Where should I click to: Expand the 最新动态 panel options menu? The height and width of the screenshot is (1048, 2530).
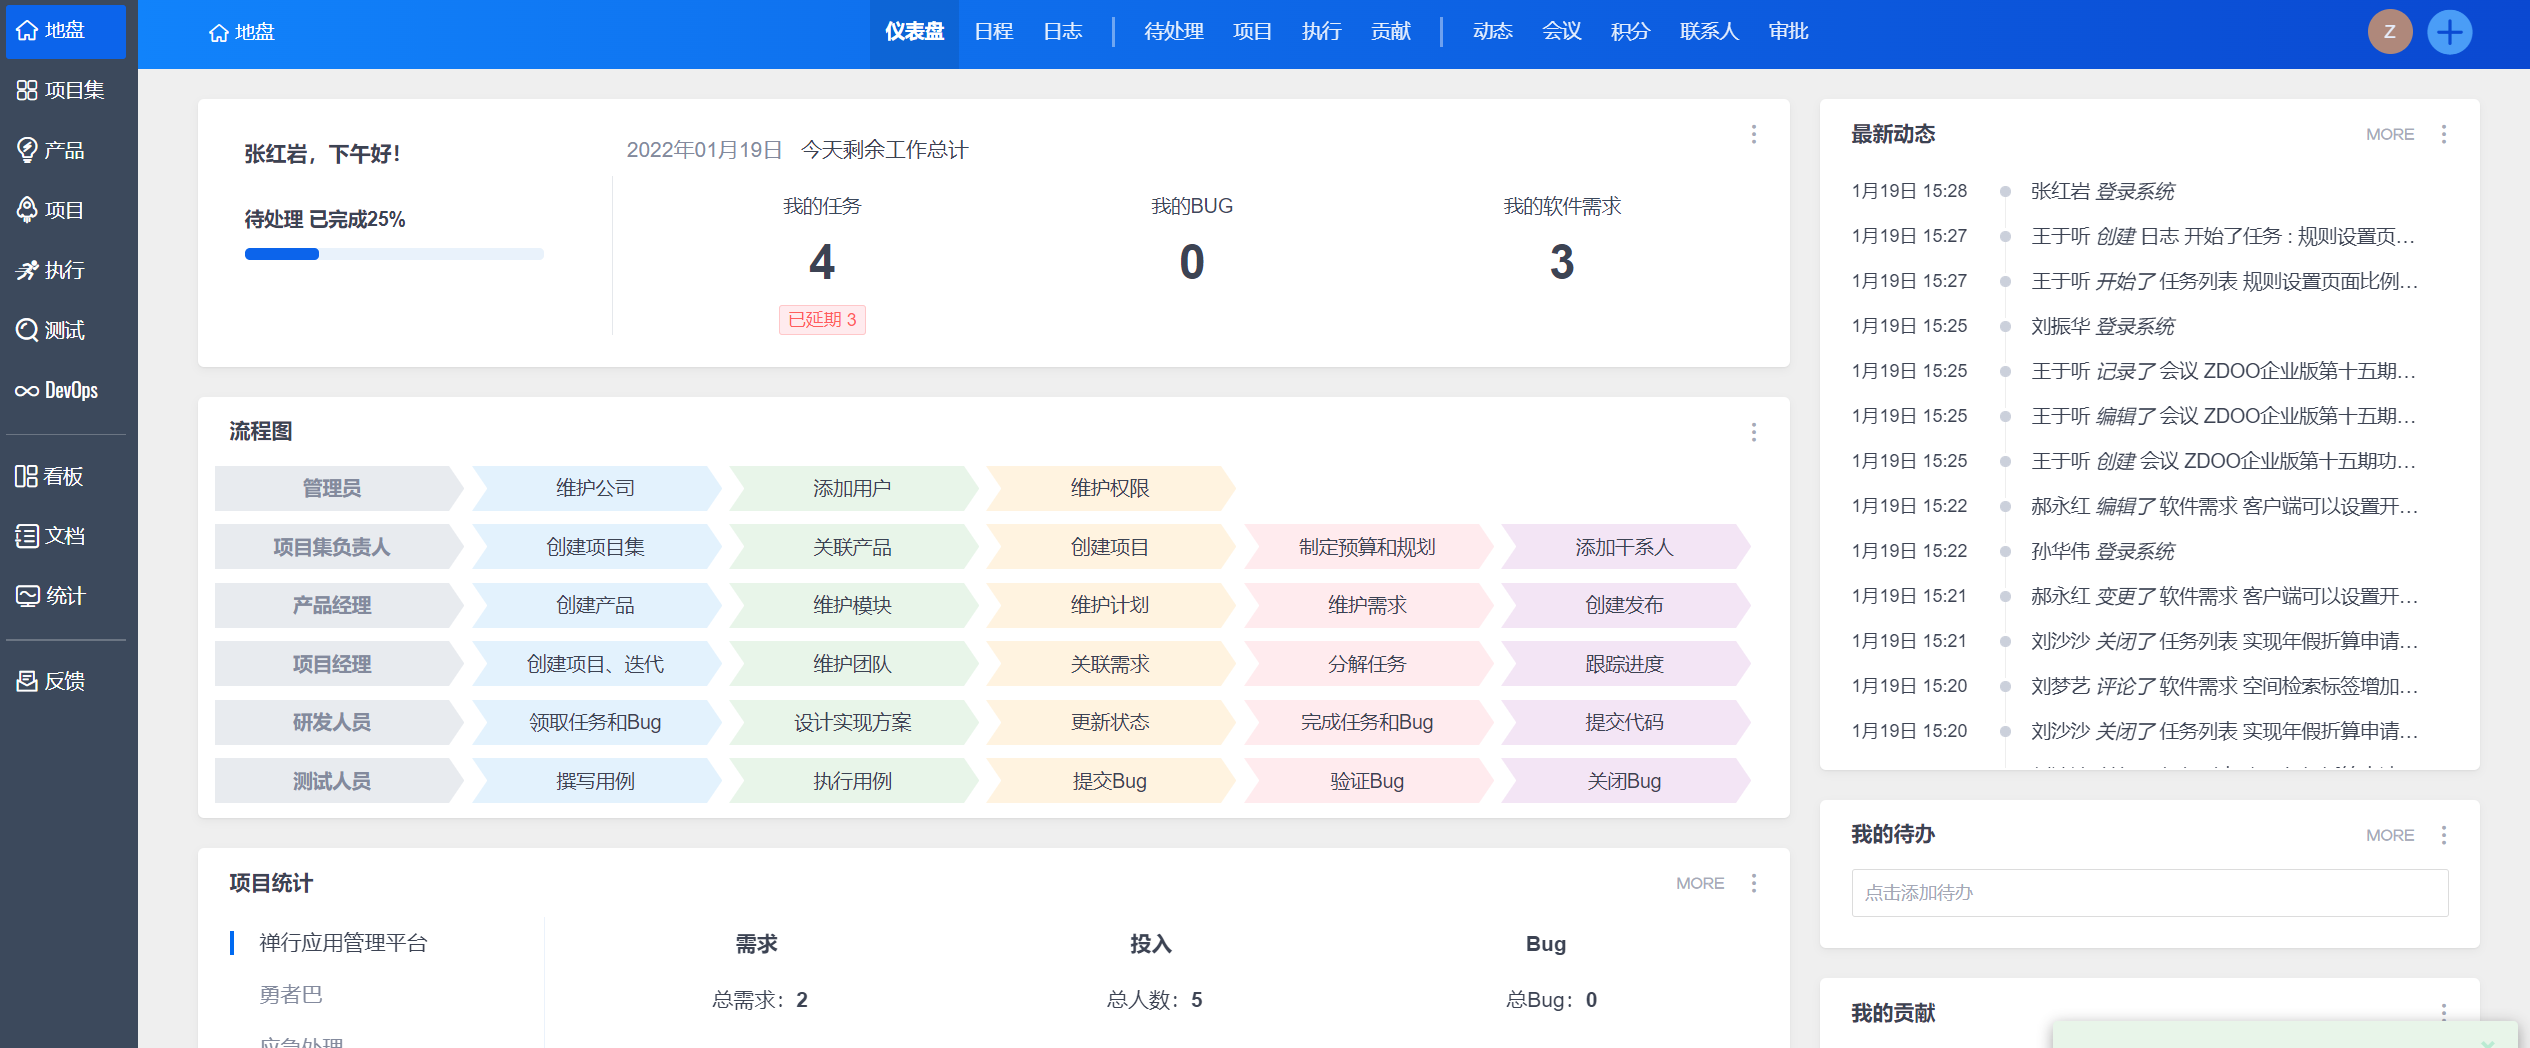point(2443,134)
